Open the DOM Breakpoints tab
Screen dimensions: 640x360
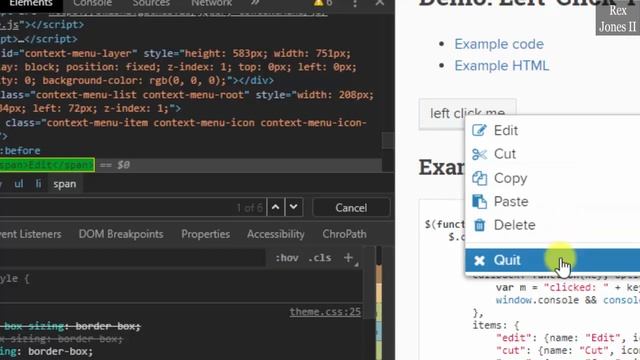(121, 234)
